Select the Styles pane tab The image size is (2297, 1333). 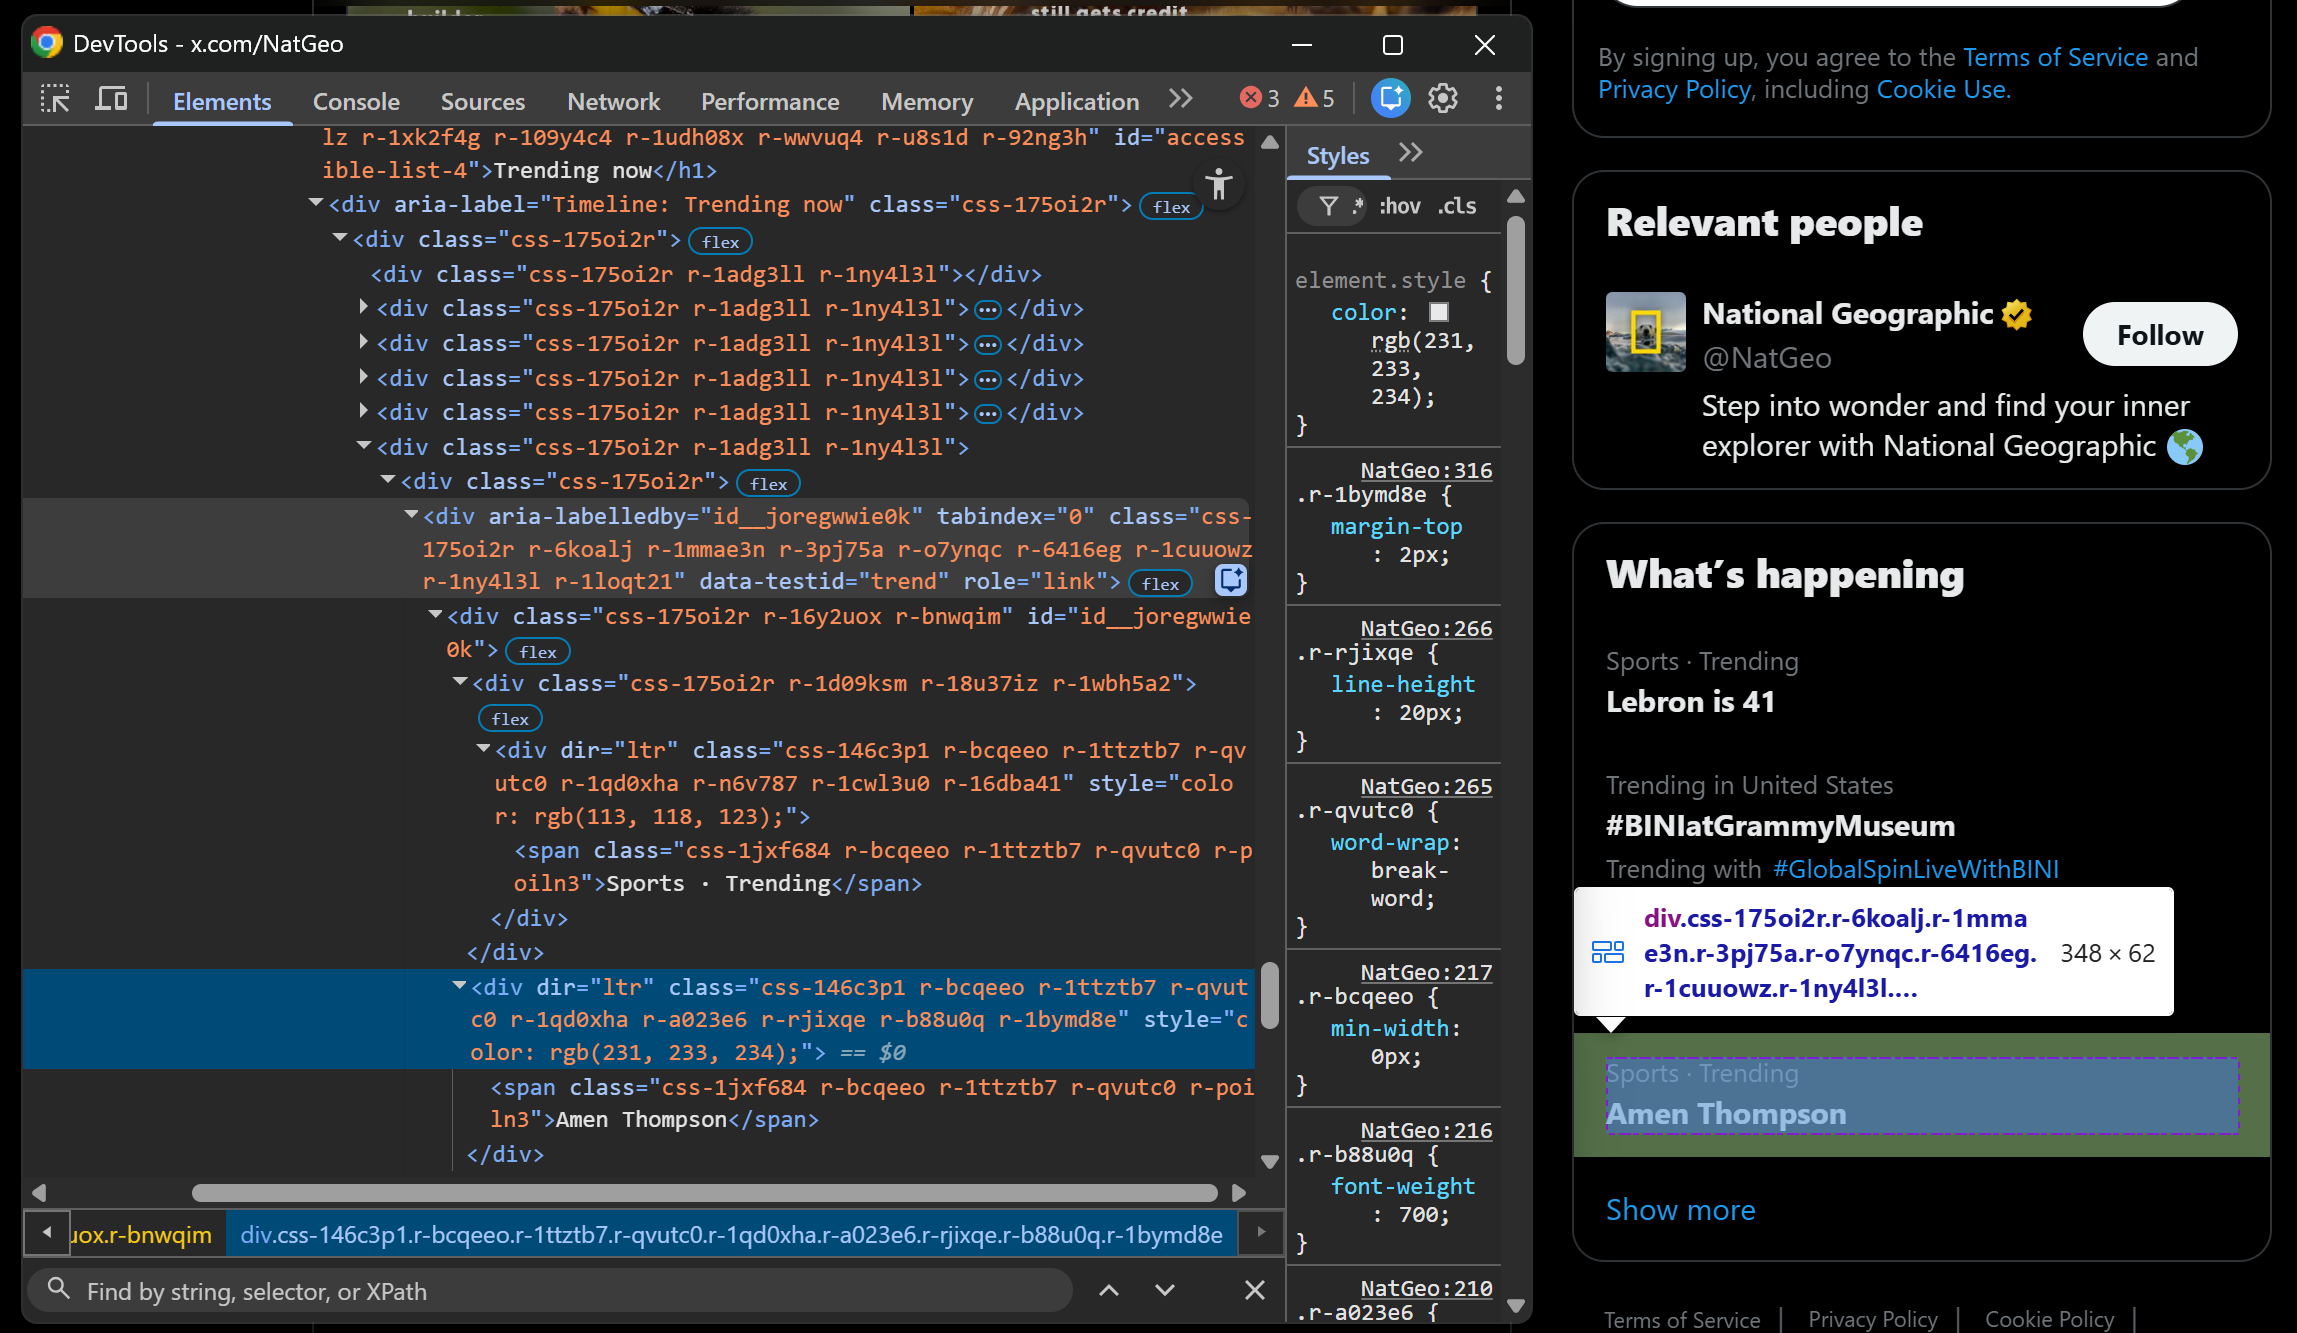(1338, 156)
